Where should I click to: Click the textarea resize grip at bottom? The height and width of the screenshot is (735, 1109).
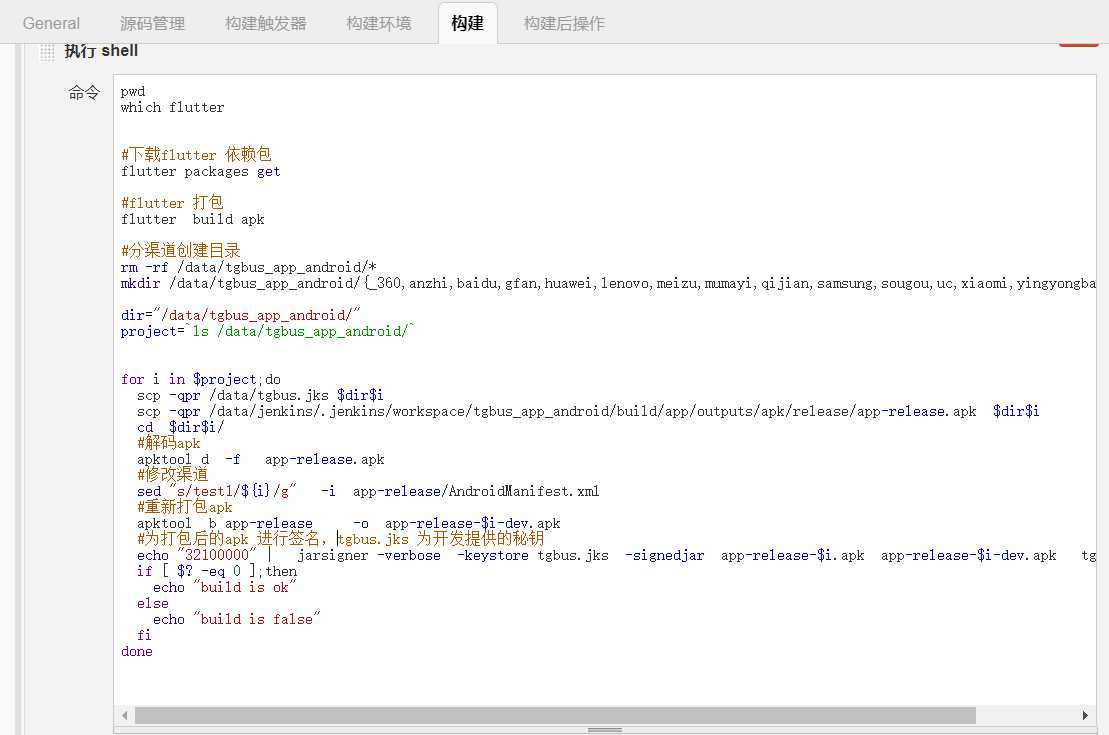[x=605, y=729]
